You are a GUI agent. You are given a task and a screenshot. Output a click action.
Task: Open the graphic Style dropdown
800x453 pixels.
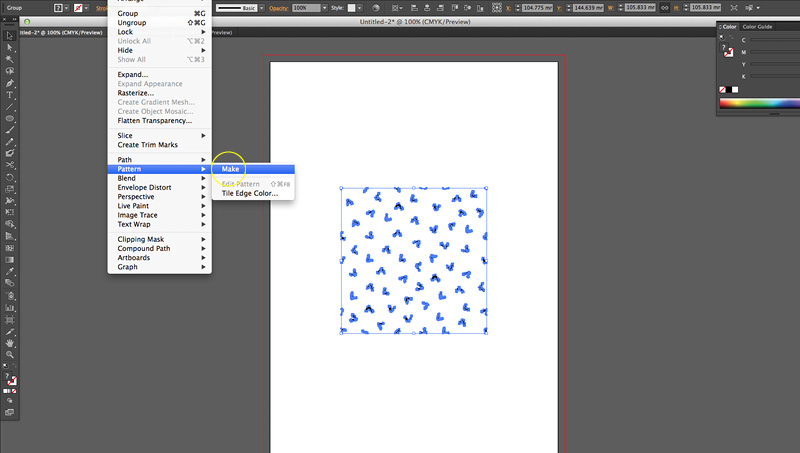[360, 8]
